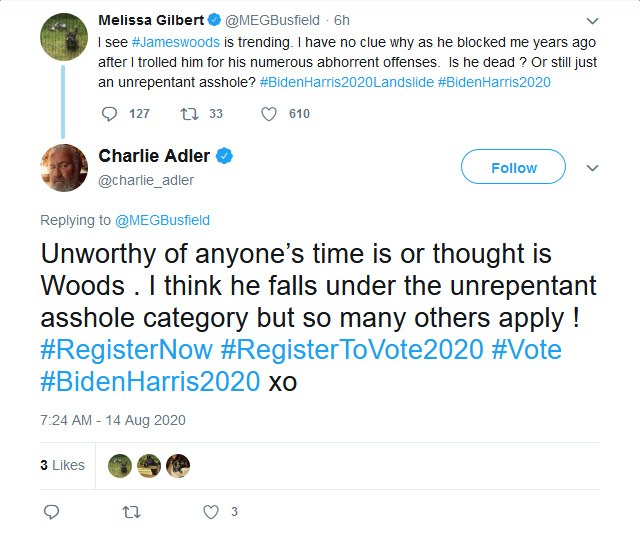640x551 pixels.
Task: Follow Charlie Adler
Action: 513,167
